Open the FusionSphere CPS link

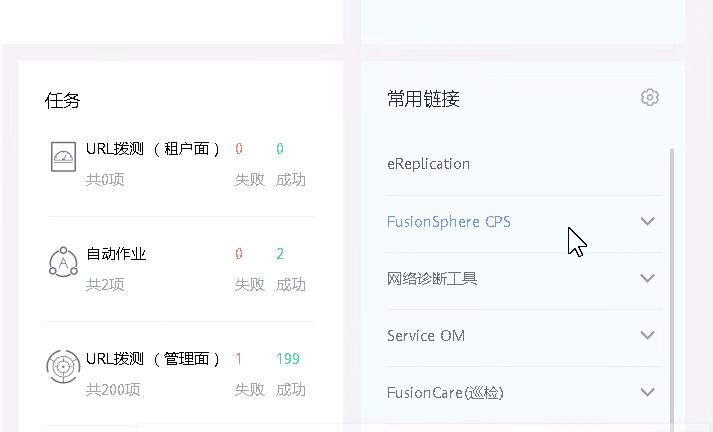(448, 222)
